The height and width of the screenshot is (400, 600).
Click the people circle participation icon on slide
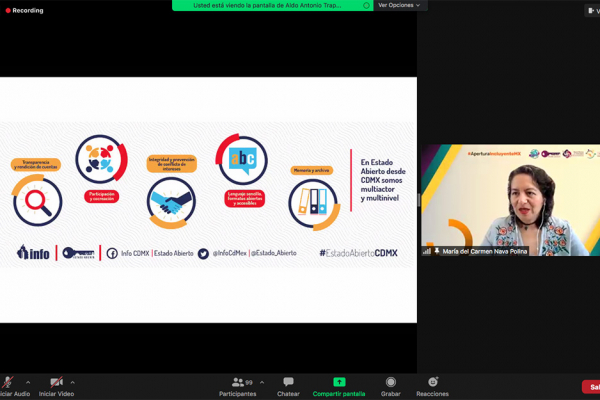click(101, 159)
